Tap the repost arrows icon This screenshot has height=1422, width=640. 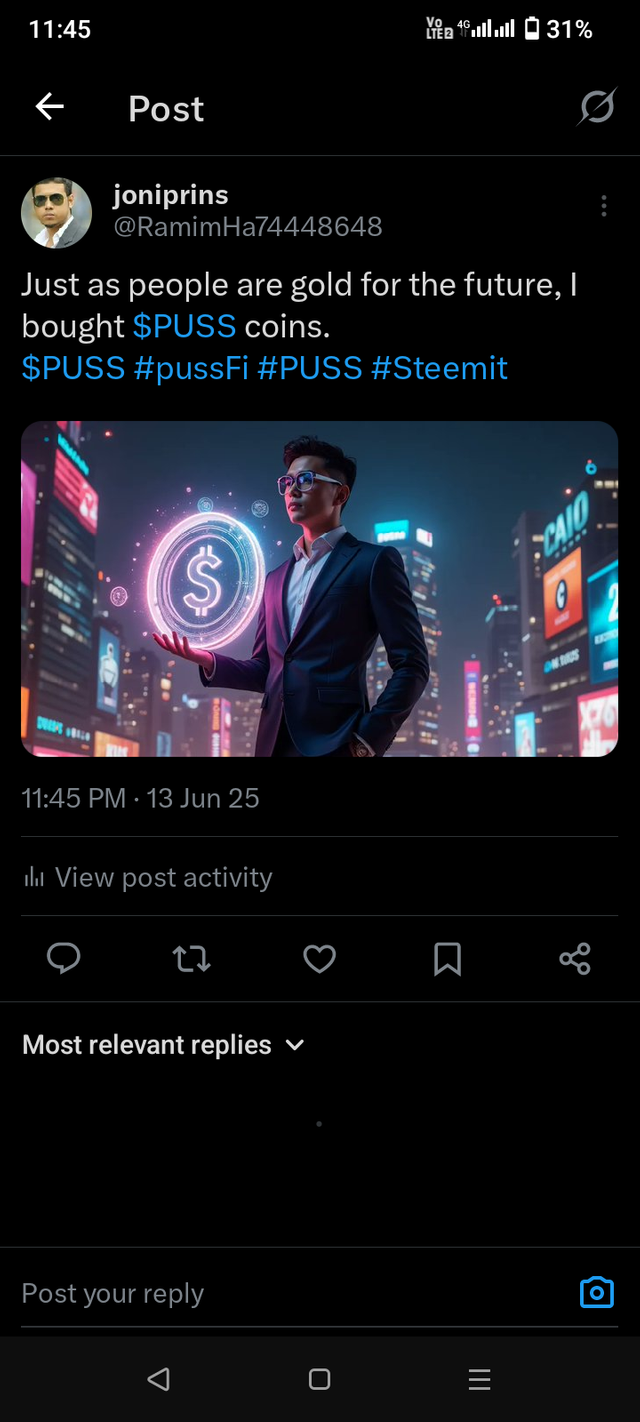click(x=191, y=959)
